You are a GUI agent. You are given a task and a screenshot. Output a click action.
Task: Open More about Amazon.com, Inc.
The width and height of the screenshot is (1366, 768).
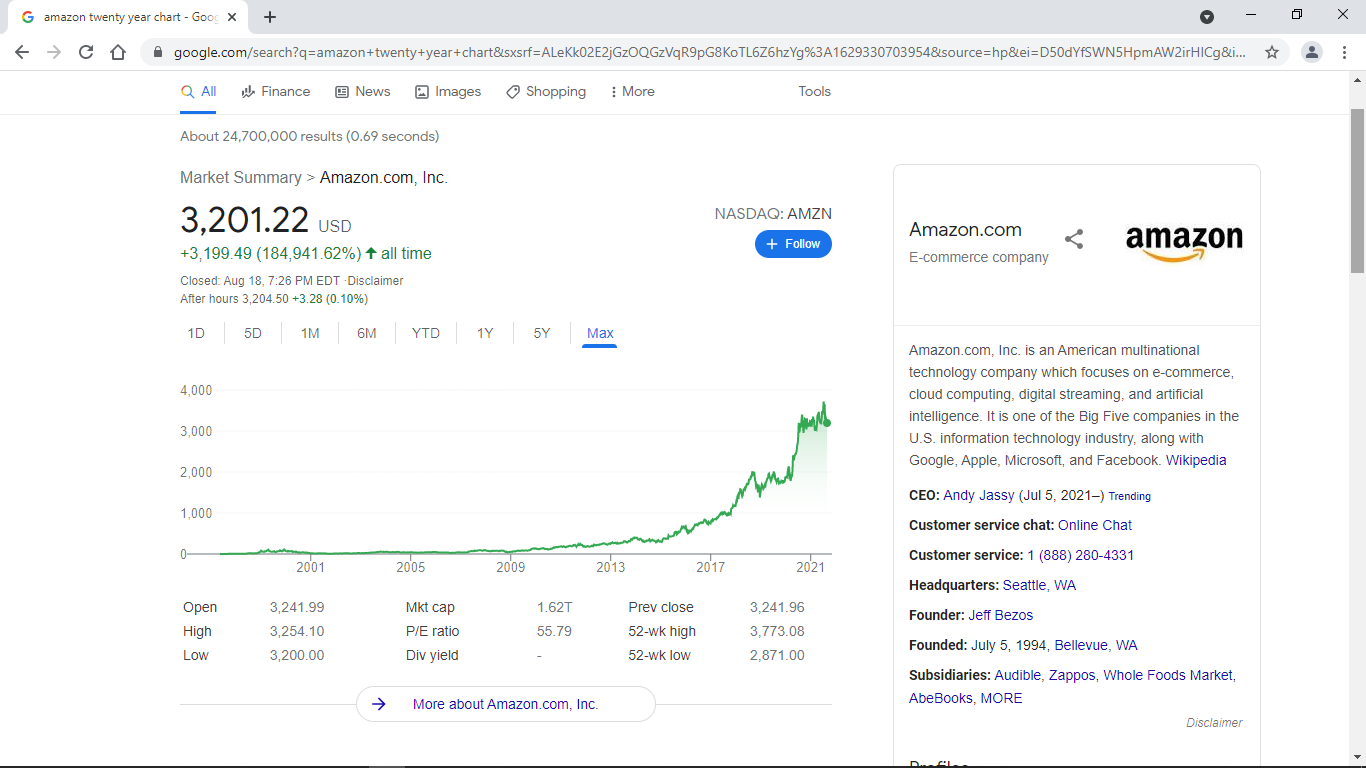506,704
